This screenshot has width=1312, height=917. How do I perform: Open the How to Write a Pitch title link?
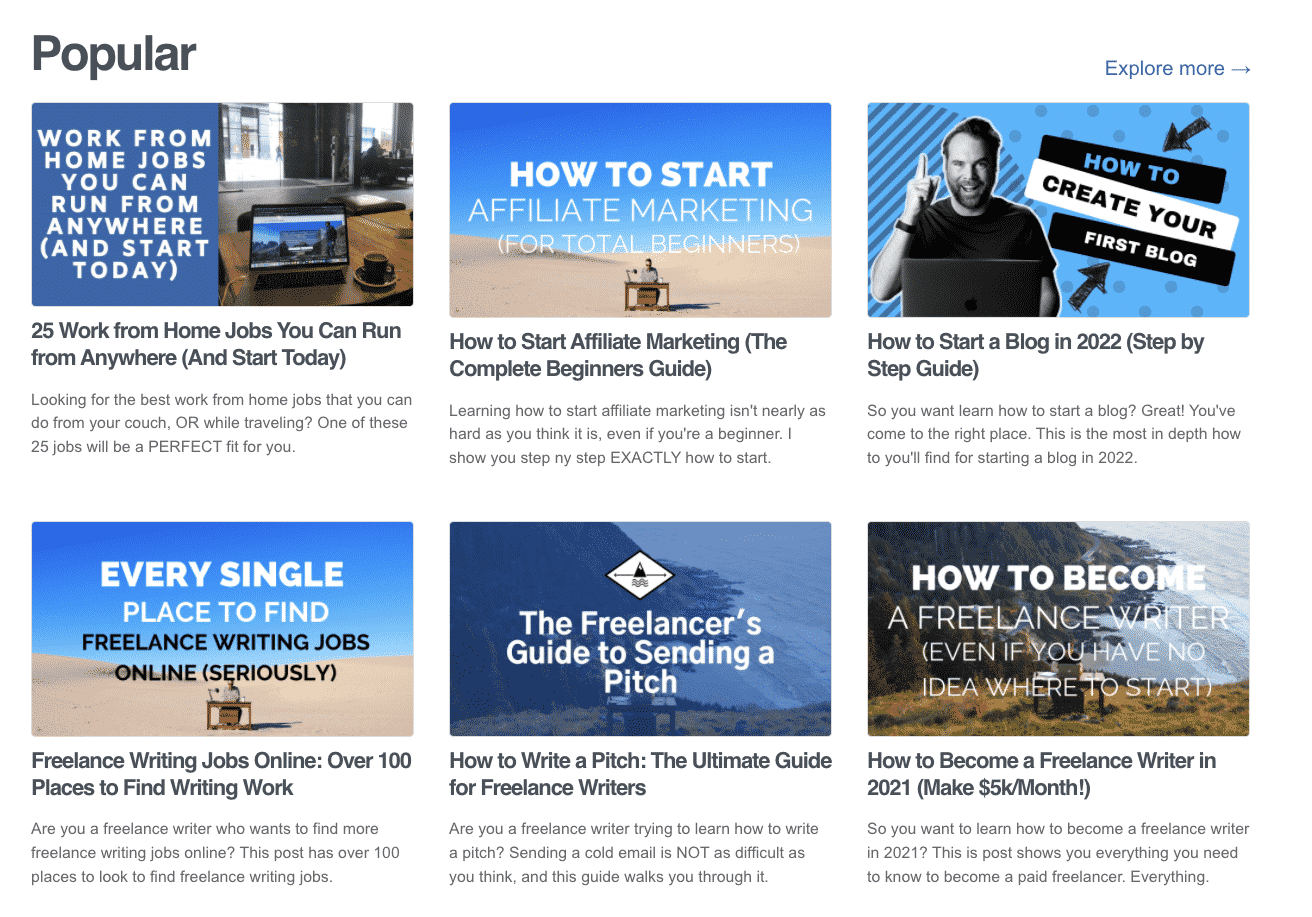[640, 774]
